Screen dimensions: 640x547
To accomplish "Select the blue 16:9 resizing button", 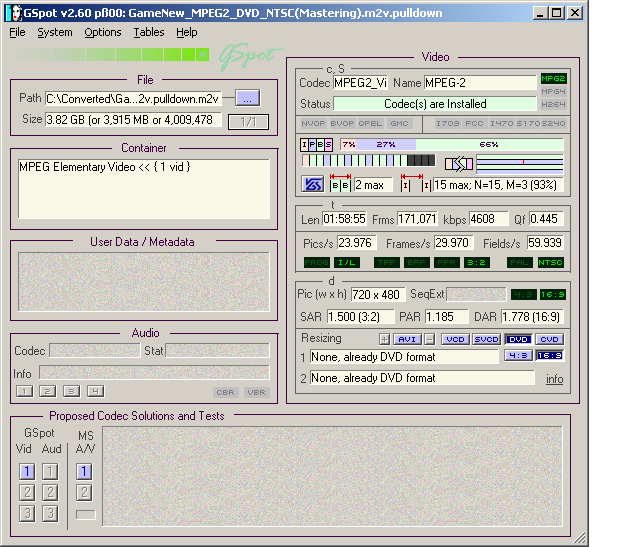I will [549, 356].
